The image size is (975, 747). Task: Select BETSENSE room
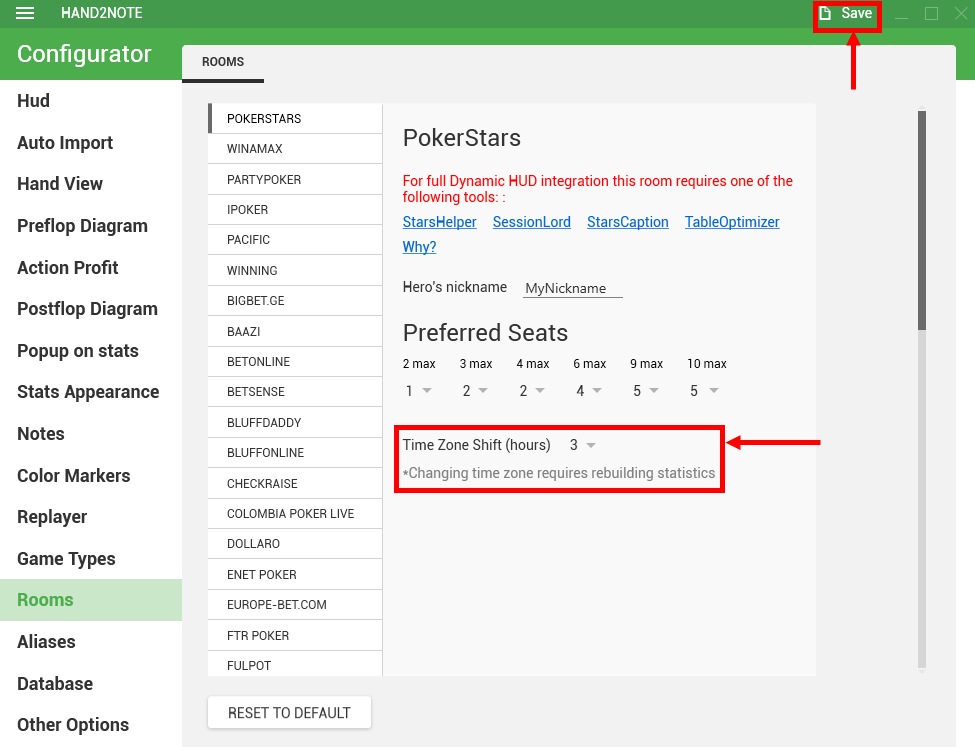(x=295, y=392)
